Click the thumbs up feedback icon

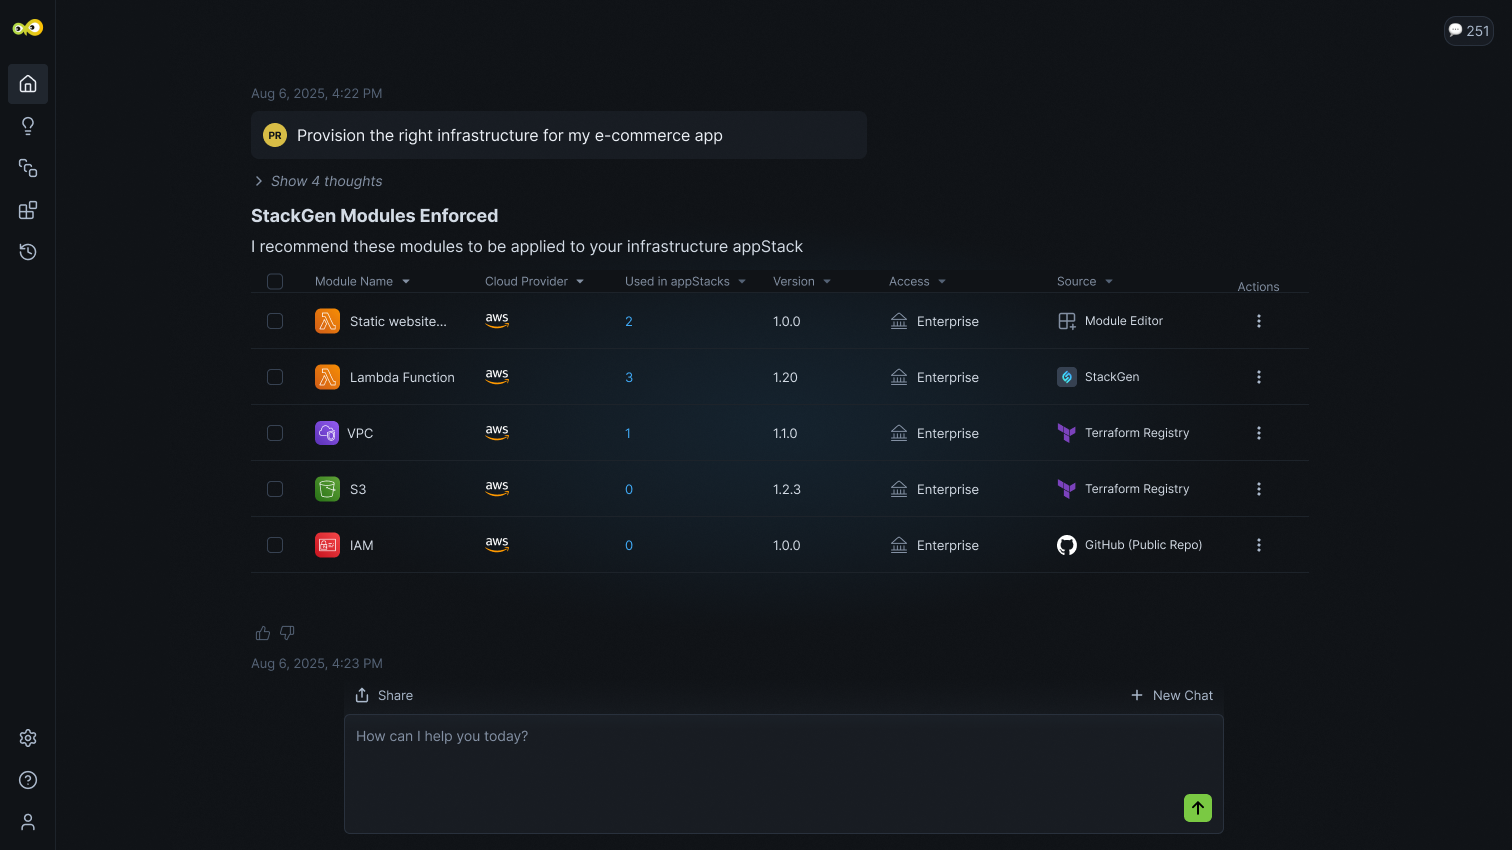tap(263, 633)
